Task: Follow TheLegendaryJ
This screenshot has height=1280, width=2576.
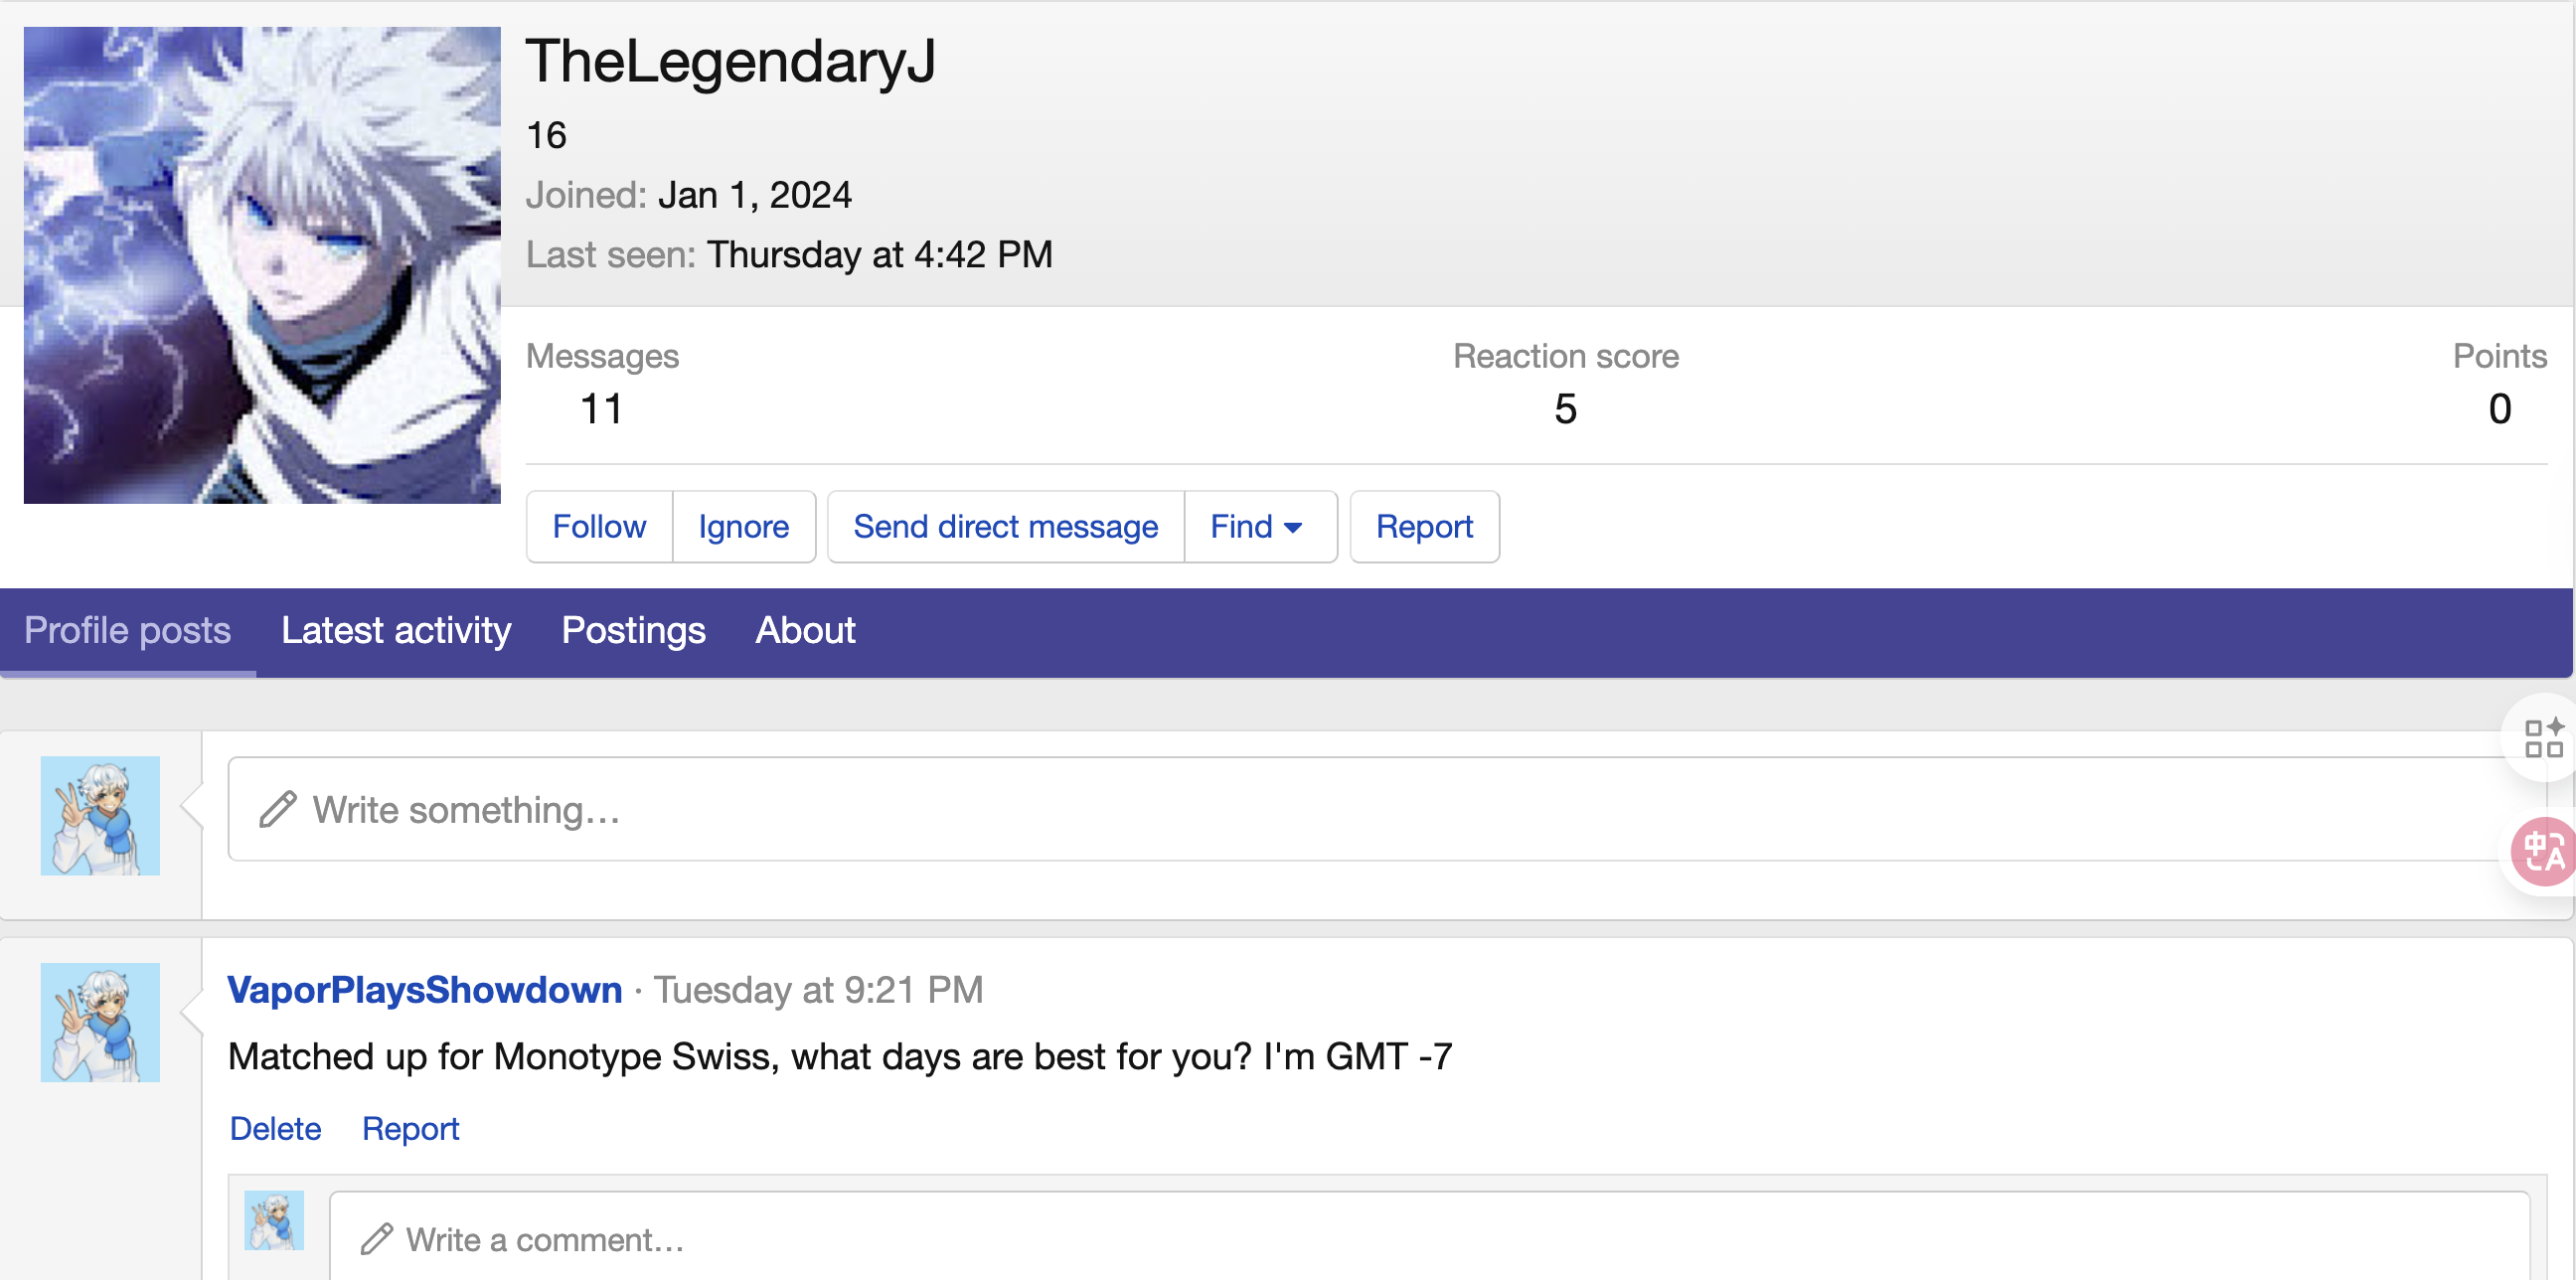Action: [599, 527]
